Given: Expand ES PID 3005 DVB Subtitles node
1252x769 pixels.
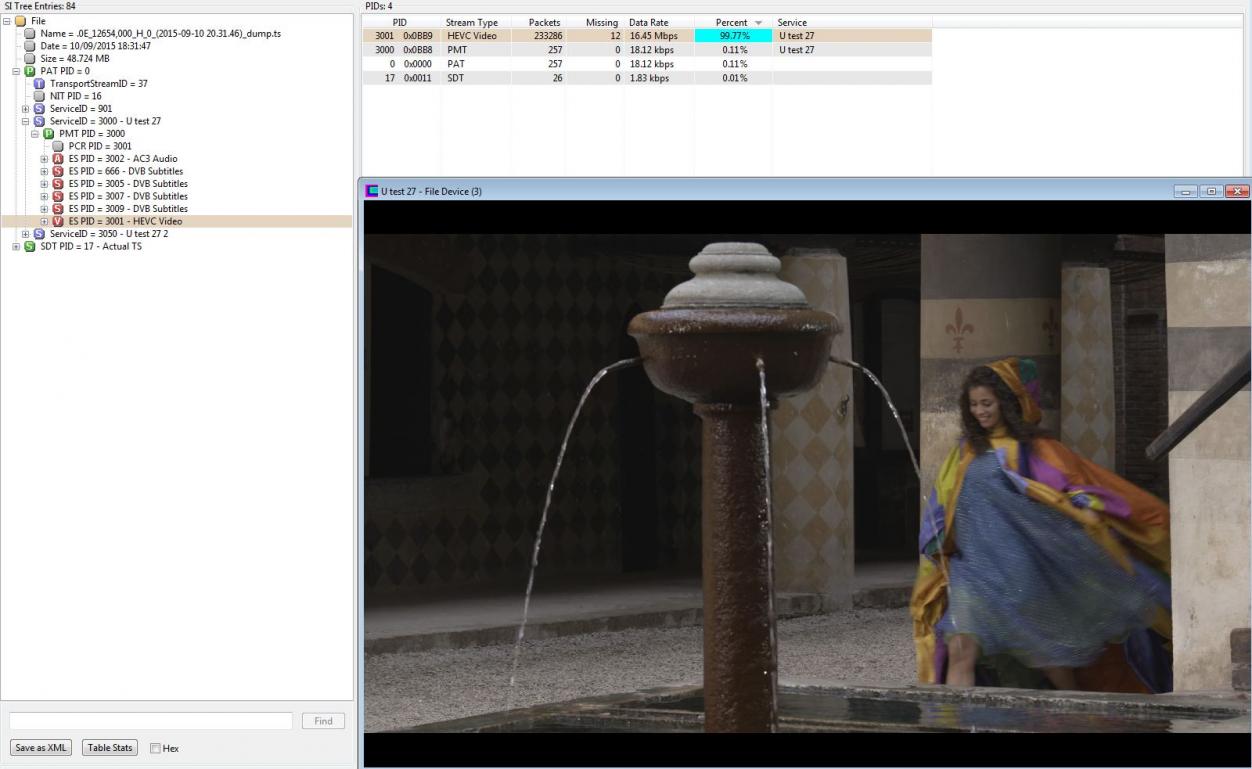Looking at the screenshot, I should pos(44,184).
